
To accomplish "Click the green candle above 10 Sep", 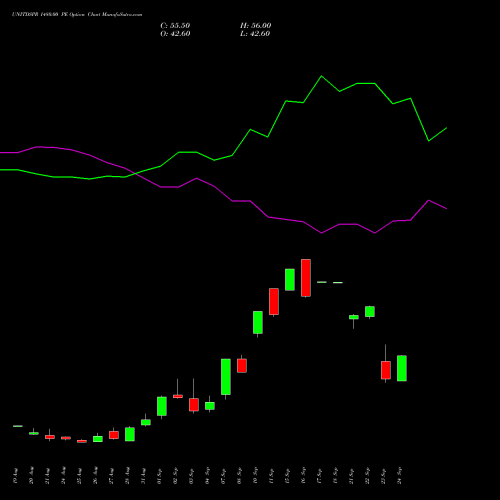I will click(x=258, y=322).
